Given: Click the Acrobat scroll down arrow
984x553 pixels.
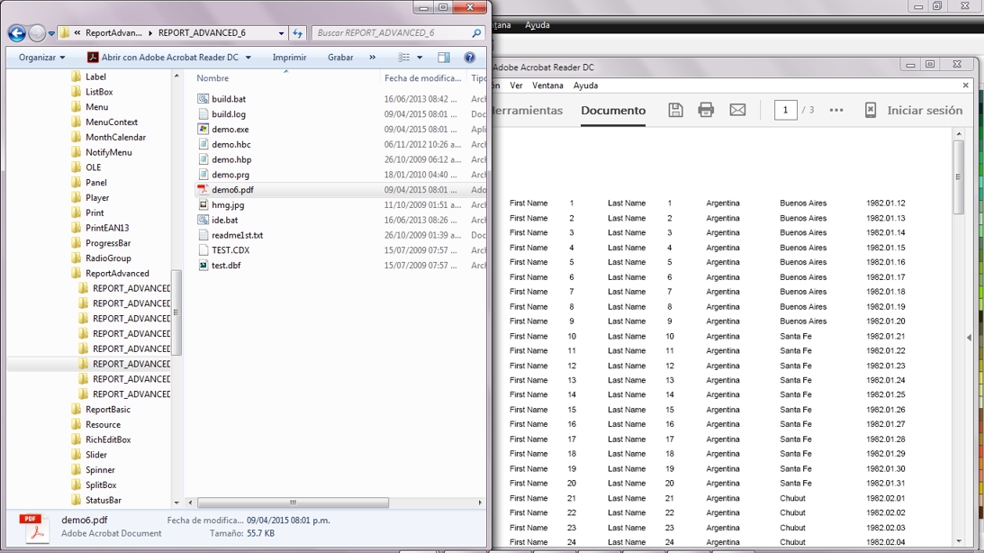Looking at the screenshot, I should (958, 541).
